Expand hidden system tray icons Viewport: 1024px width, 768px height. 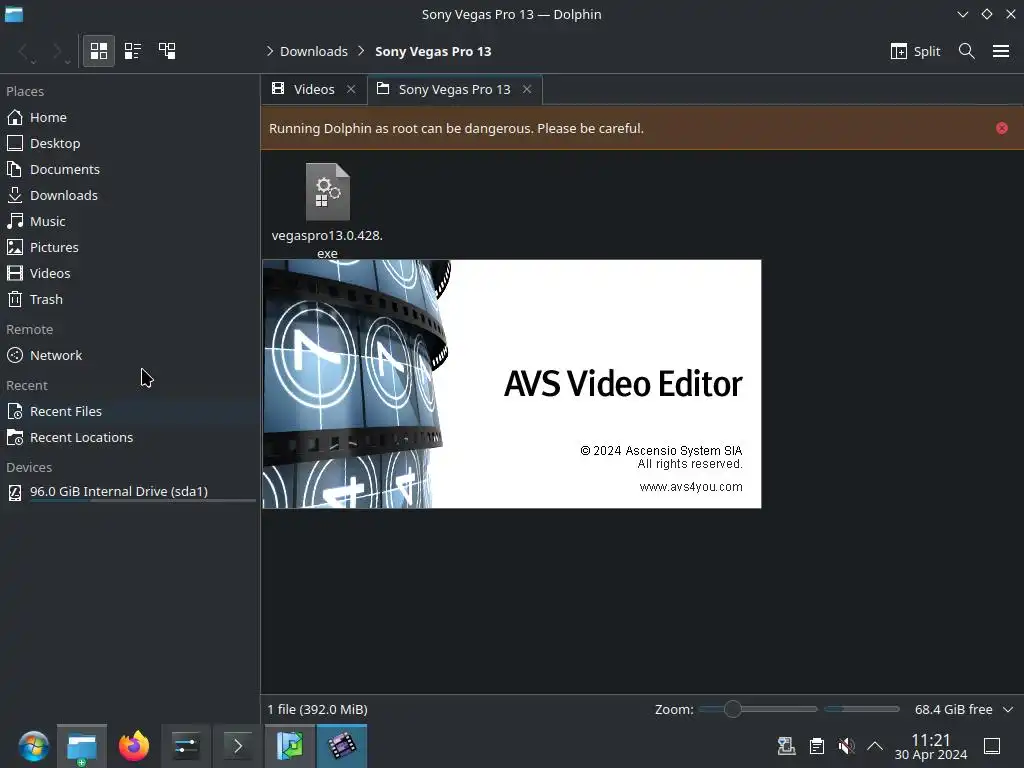coord(875,746)
